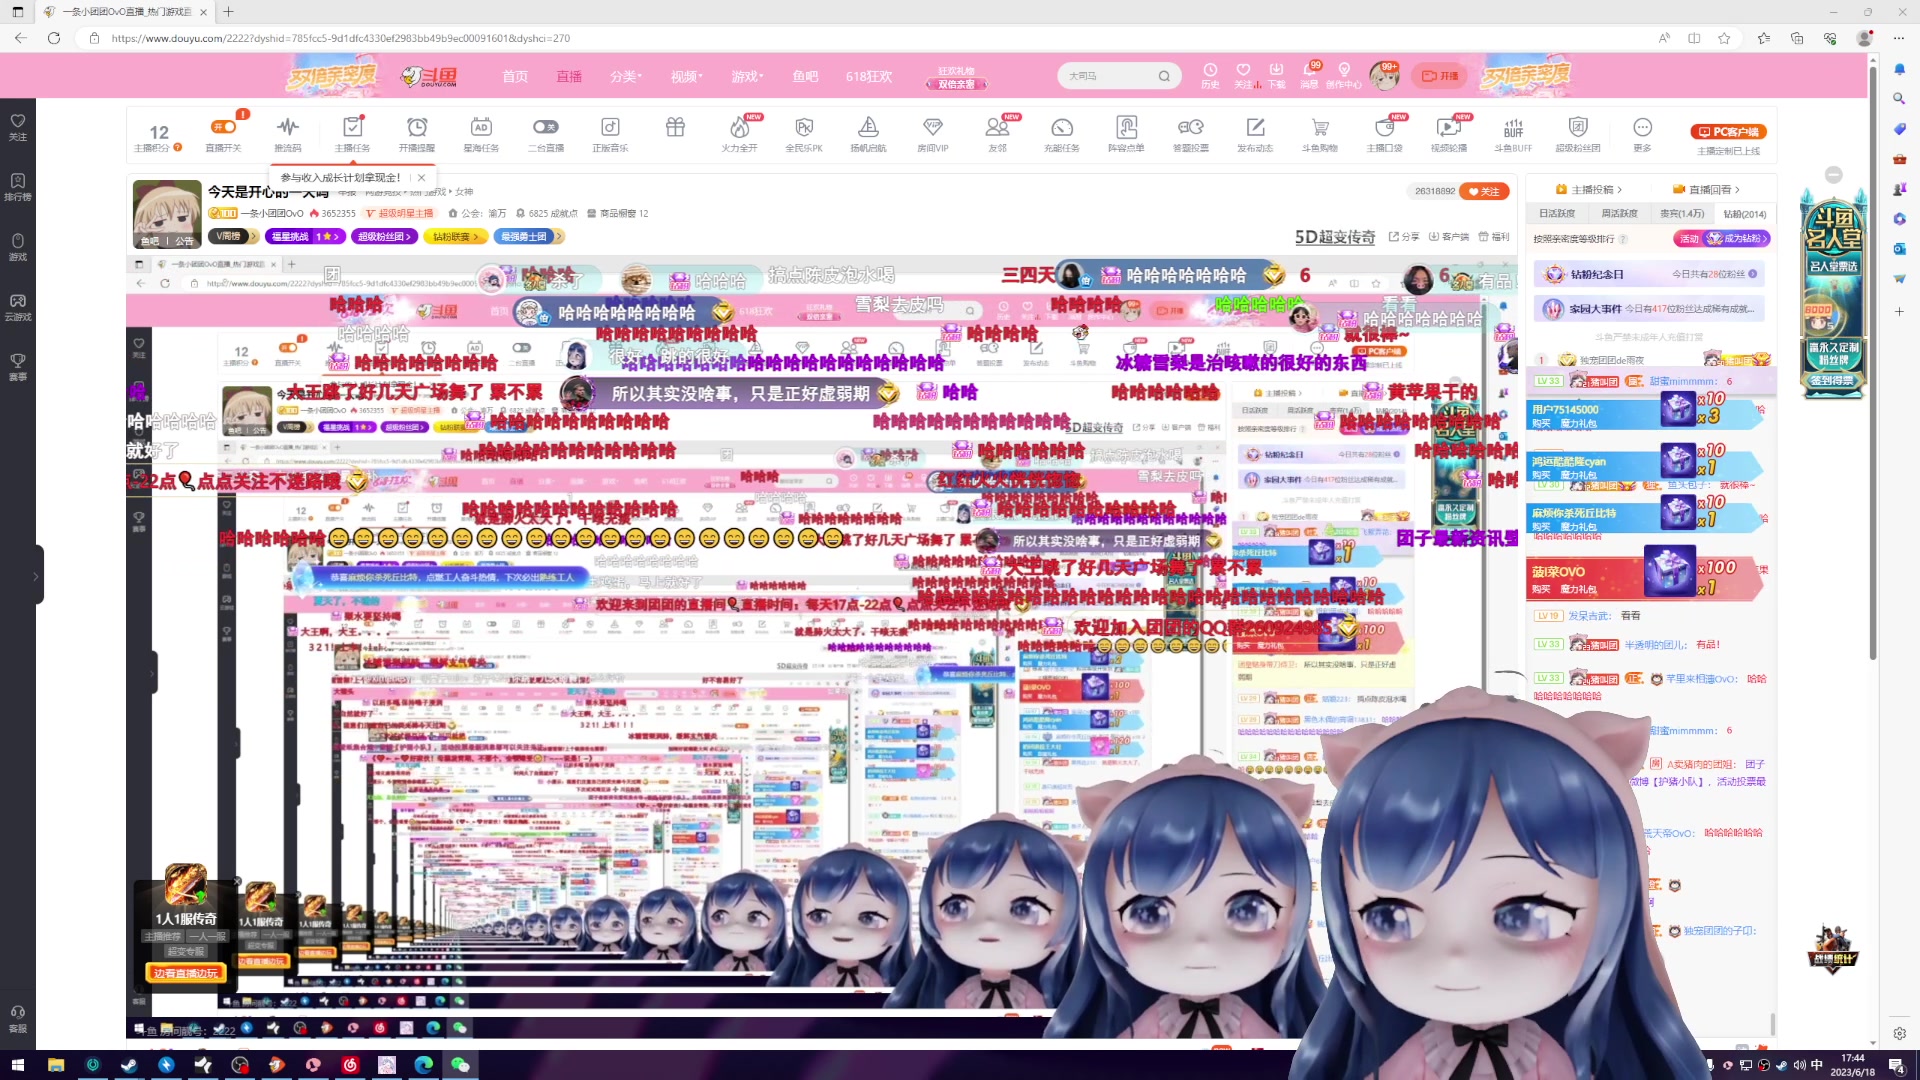Open the 斗鱼购物 shopping cart icon
Viewport: 1920px width, 1080px height.
pos(1320,128)
